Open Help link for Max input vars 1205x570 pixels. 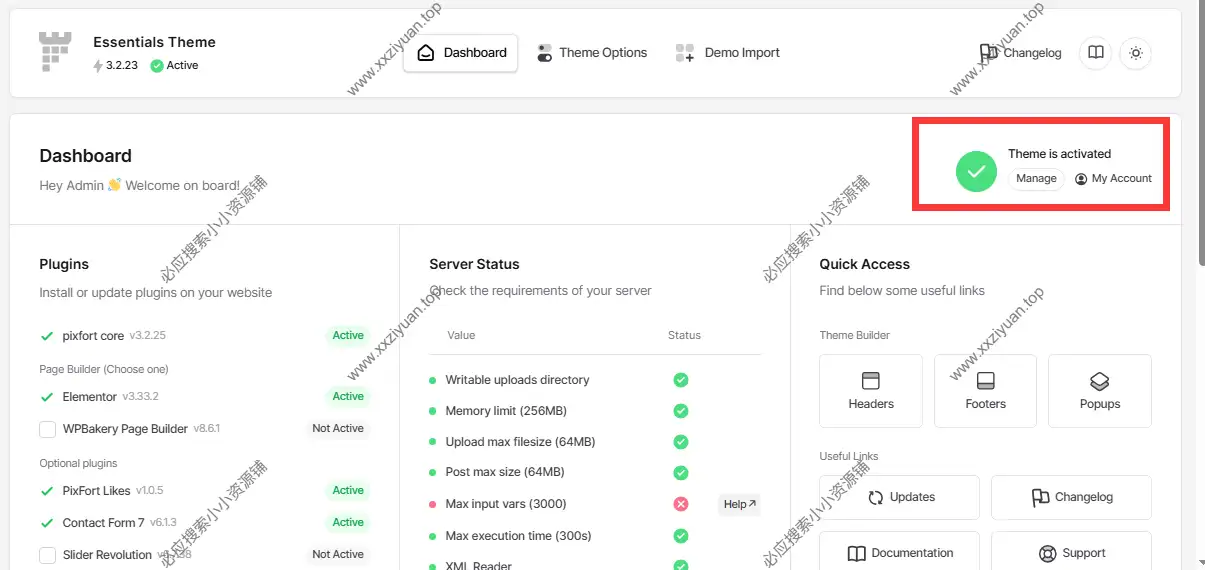[x=739, y=504]
